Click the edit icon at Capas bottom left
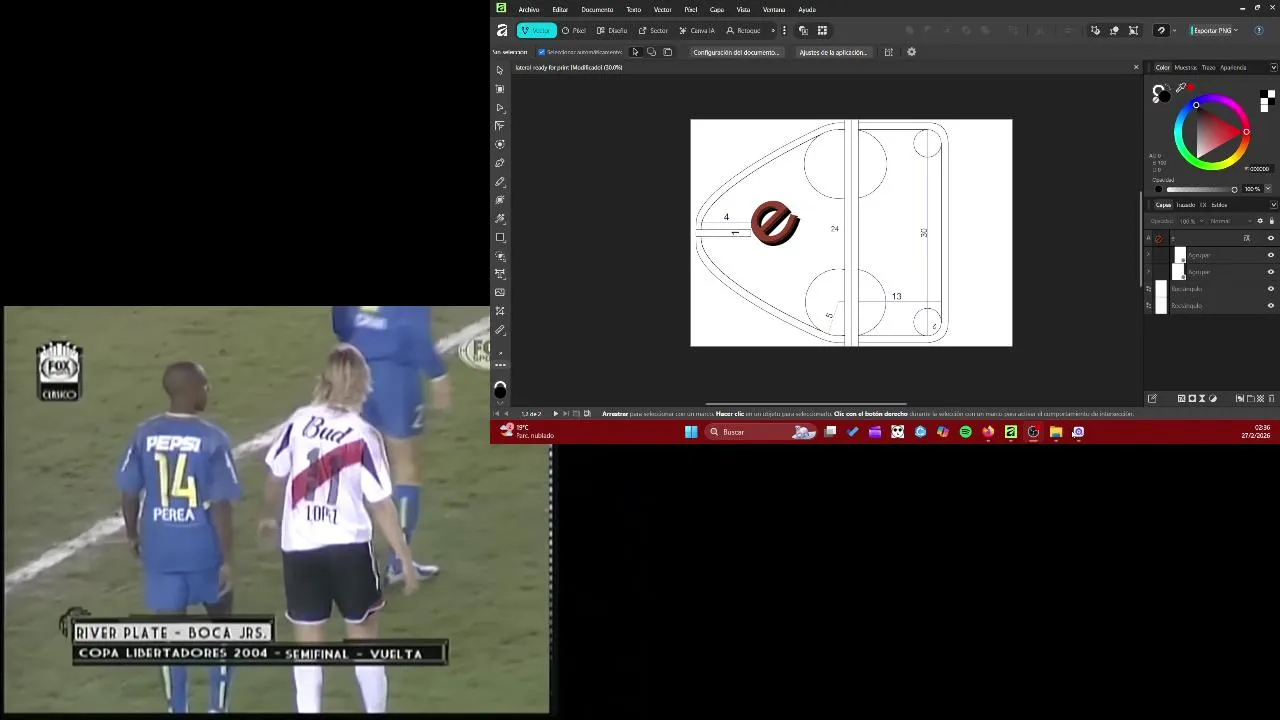 (1152, 398)
